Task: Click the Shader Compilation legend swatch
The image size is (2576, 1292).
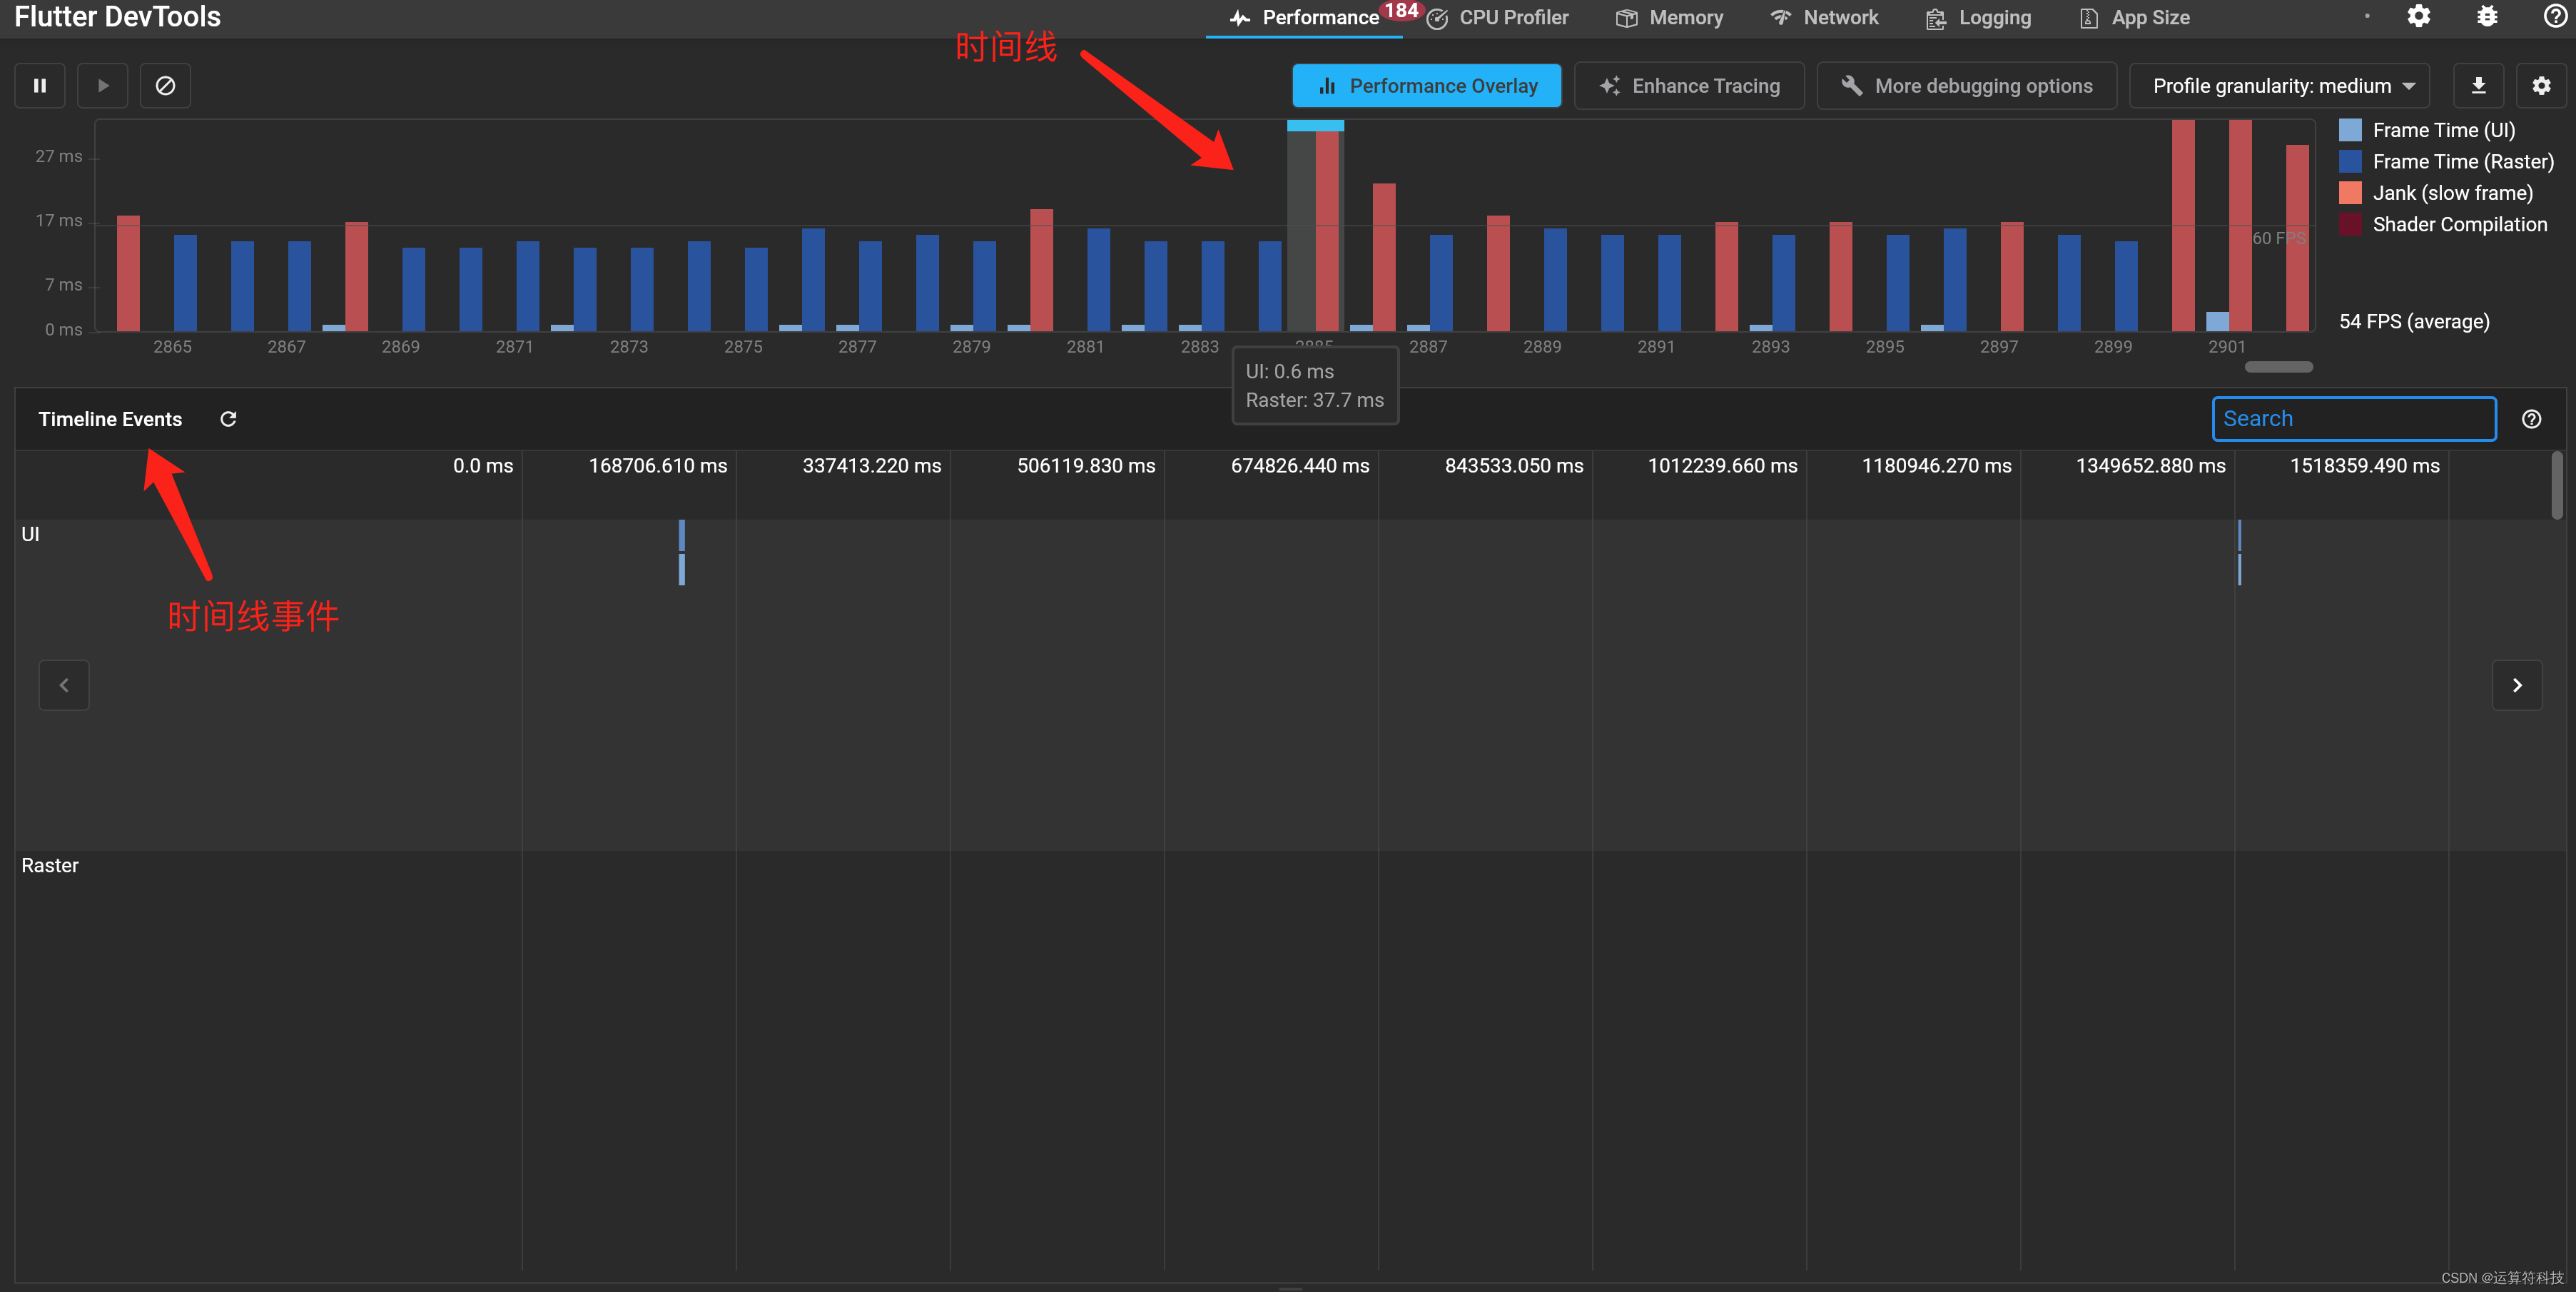Action: (2349, 224)
